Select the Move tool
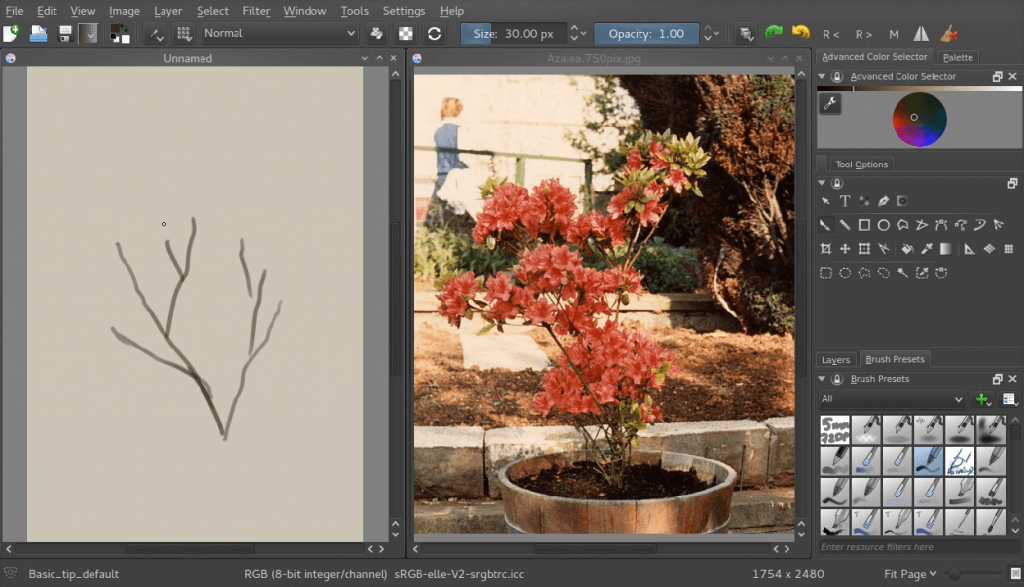This screenshot has height=587, width=1024. [845, 249]
